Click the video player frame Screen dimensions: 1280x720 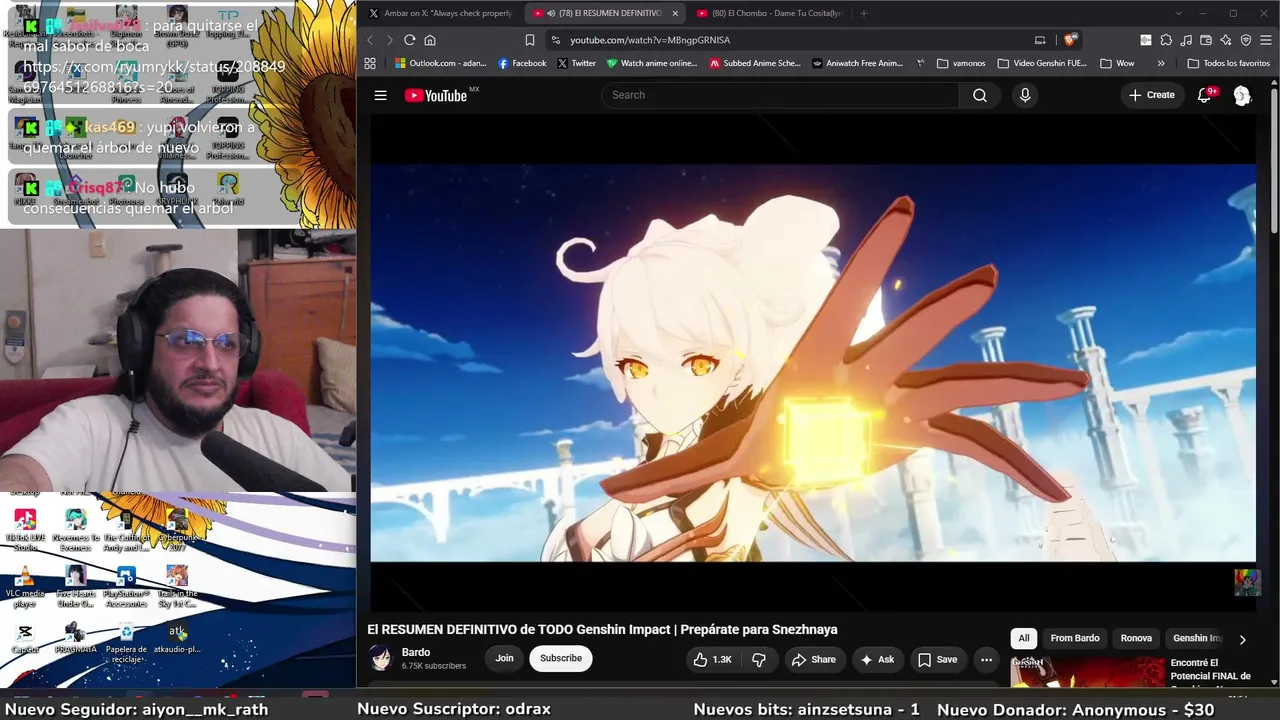[813, 362]
